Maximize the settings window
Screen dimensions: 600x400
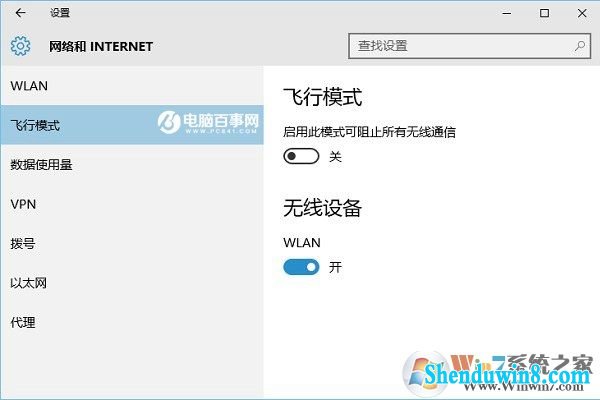pos(544,13)
